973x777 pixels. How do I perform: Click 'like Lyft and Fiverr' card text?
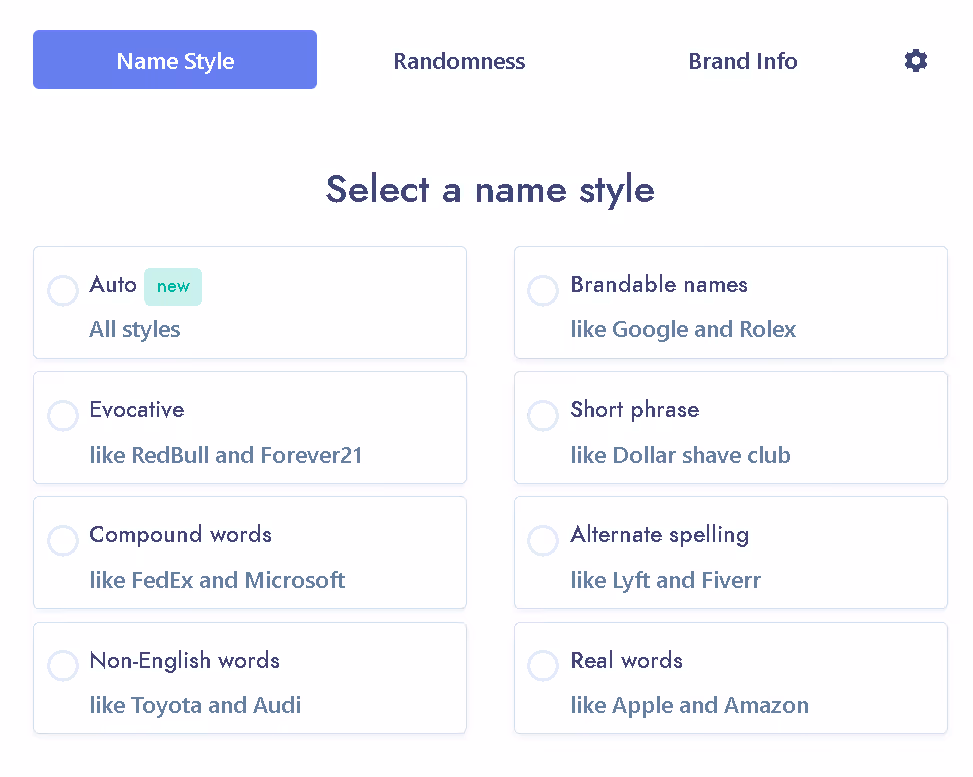coord(666,580)
